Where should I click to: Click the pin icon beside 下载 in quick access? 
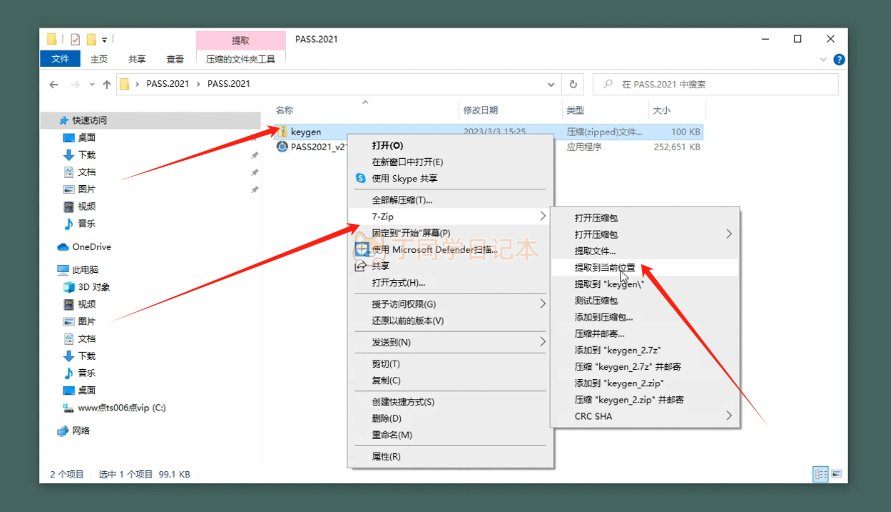click(x=255, y=155)
